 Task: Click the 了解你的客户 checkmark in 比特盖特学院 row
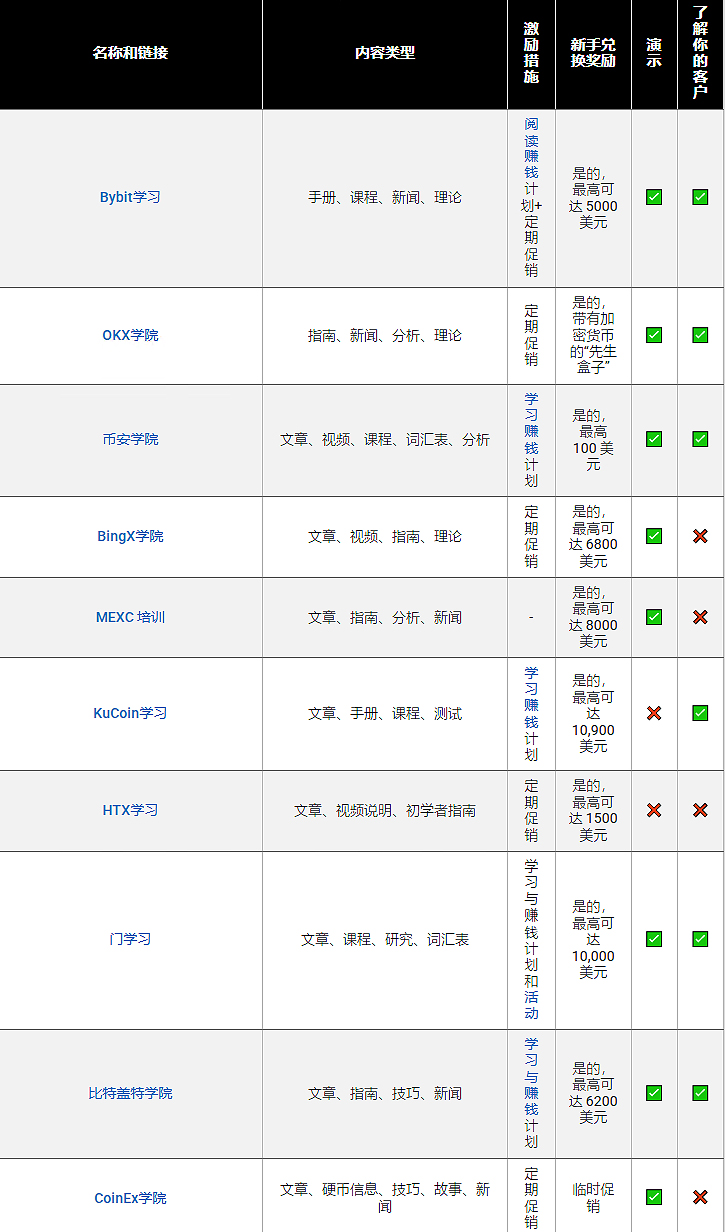click(x=700, y=1093)
